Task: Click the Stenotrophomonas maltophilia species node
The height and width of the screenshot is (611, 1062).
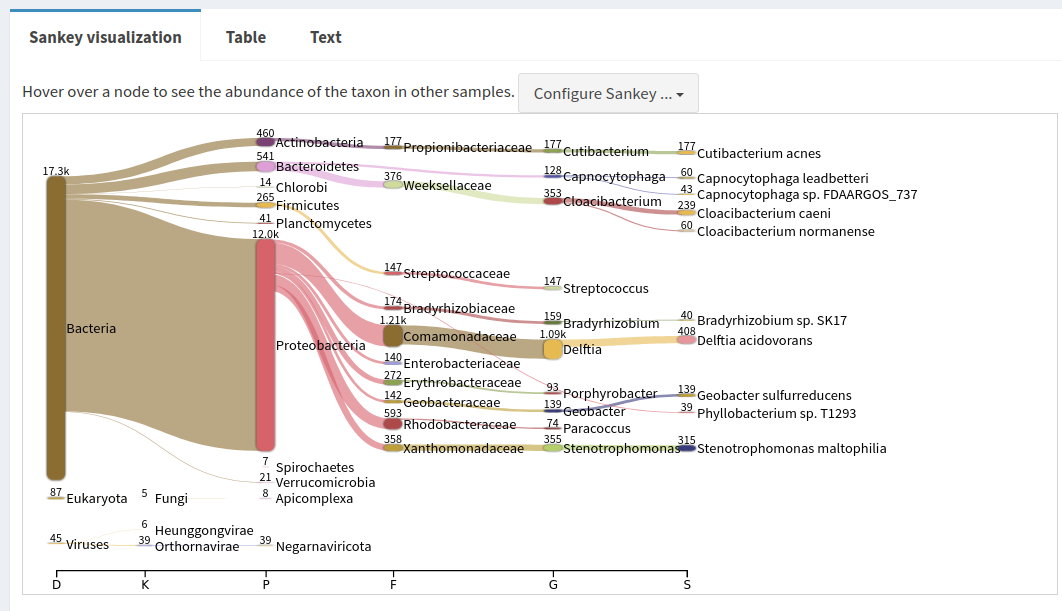Action: tap(686, 448)
